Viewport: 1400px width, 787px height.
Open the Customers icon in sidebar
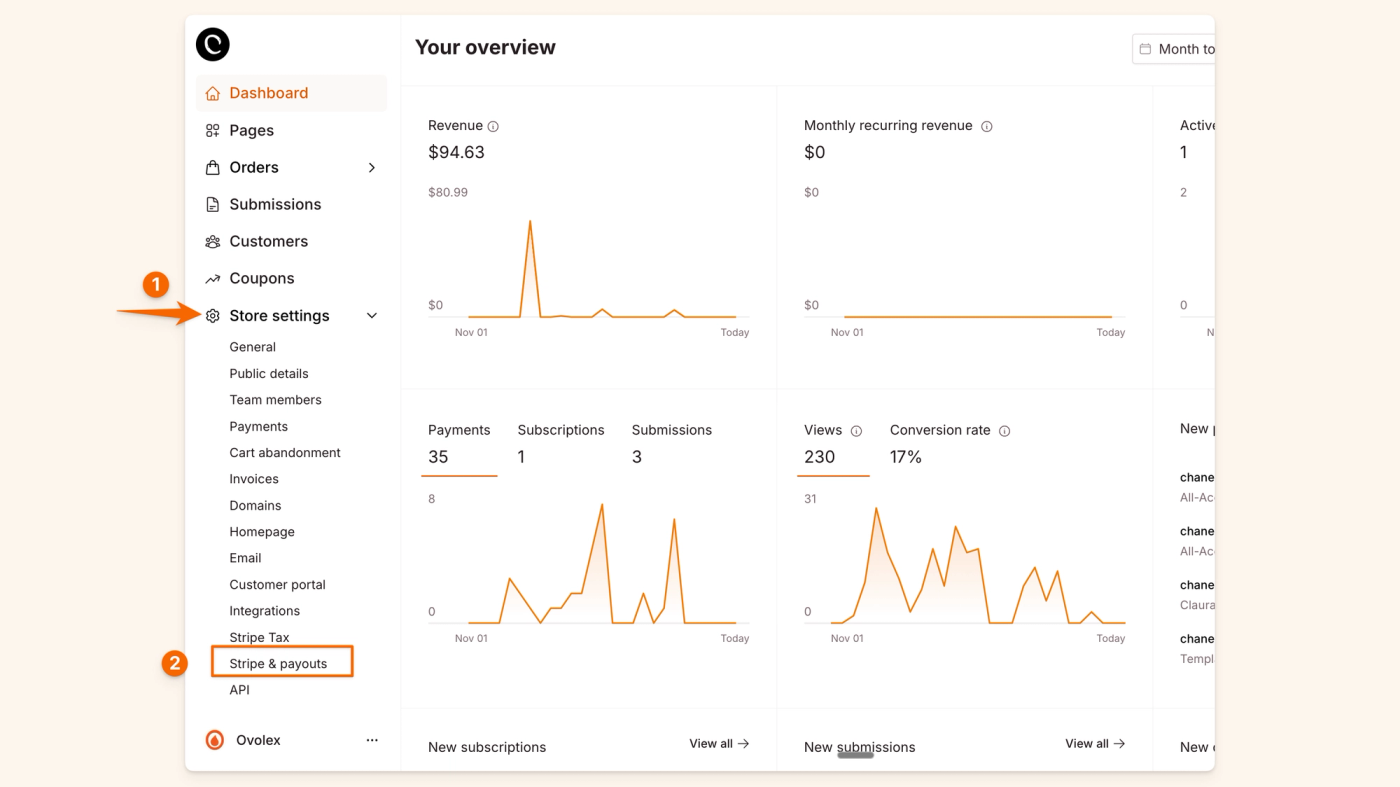(212, 241)
